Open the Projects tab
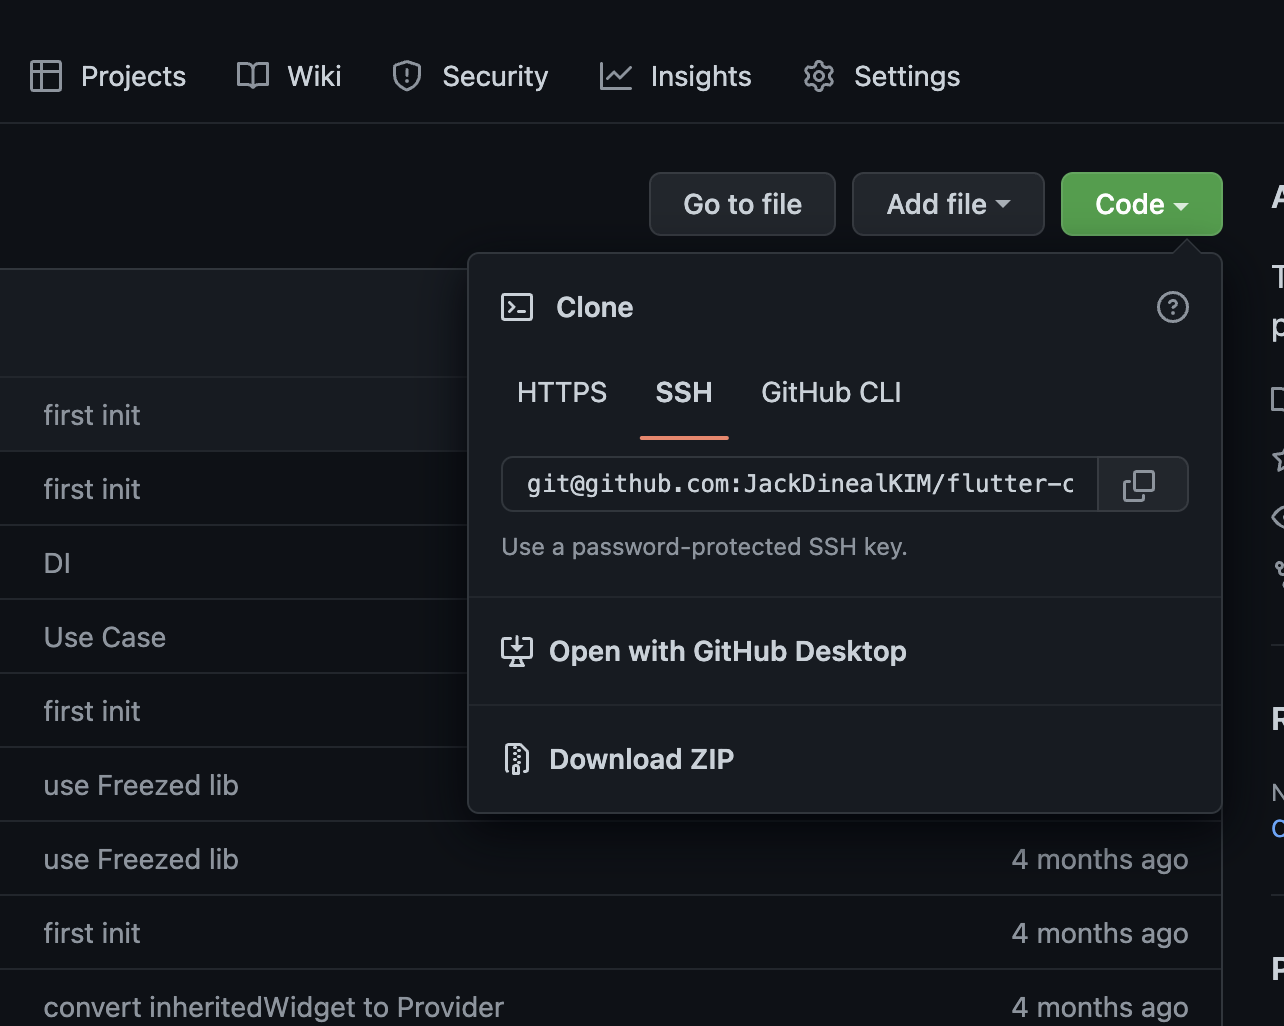The width and height of the screenshot is (1284, 1026). pos(108,76)
